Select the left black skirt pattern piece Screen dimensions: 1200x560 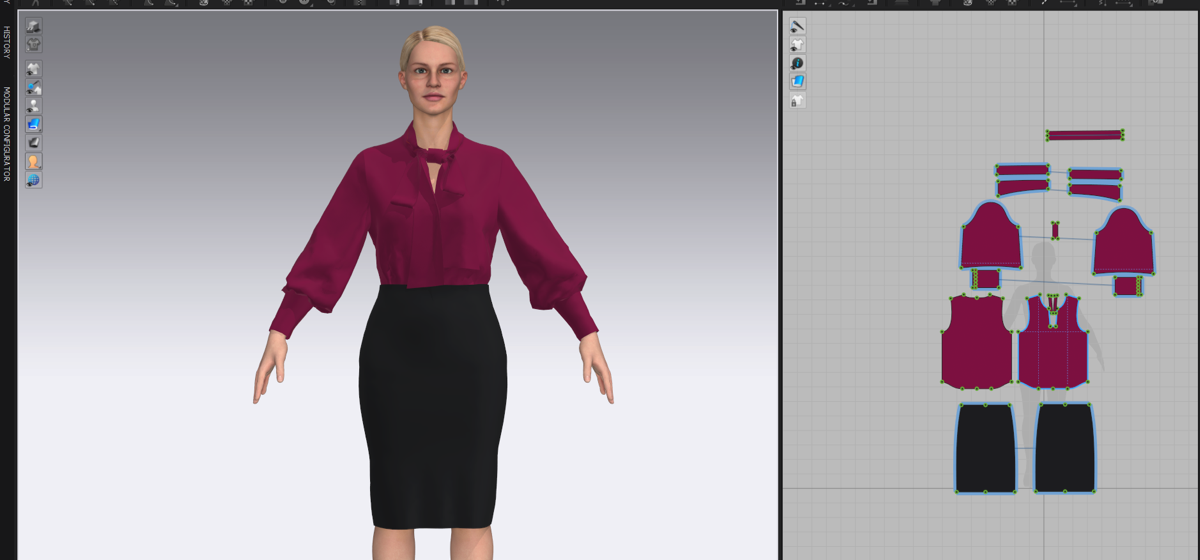985,448
